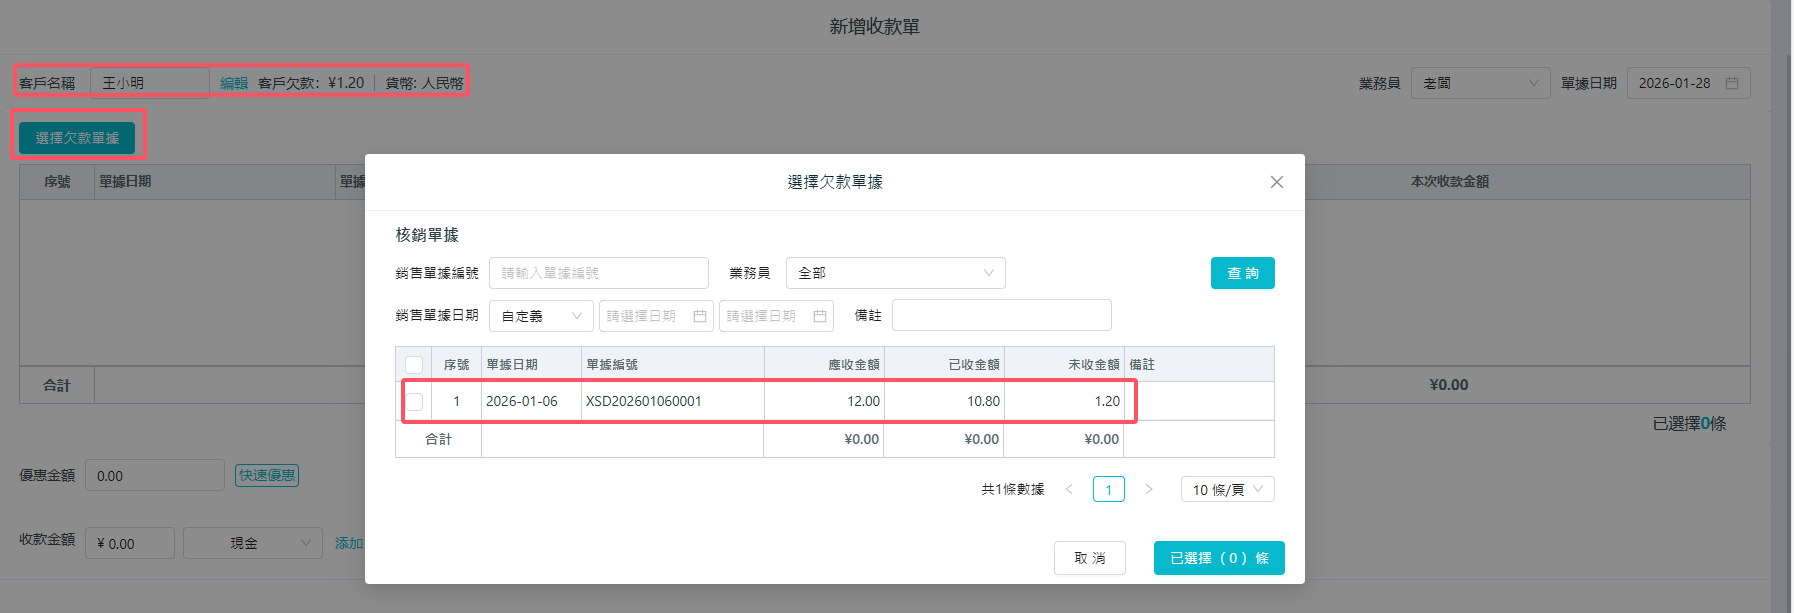
Task: Close the 選擇欠款單據 dialog
Action: click(x=1276, y=182)
